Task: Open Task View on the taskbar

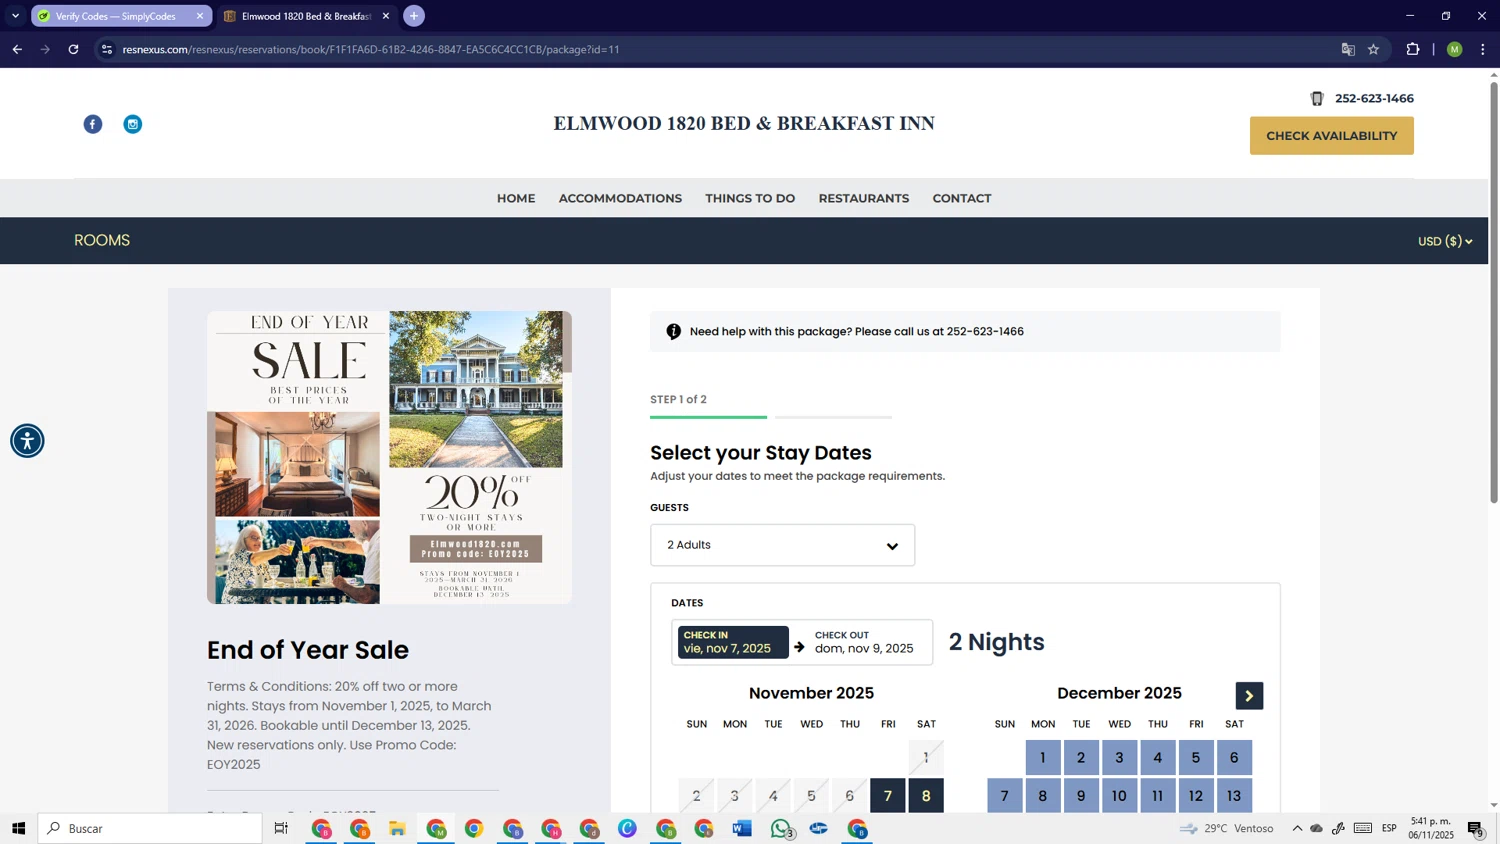Action: coord(281,828)
